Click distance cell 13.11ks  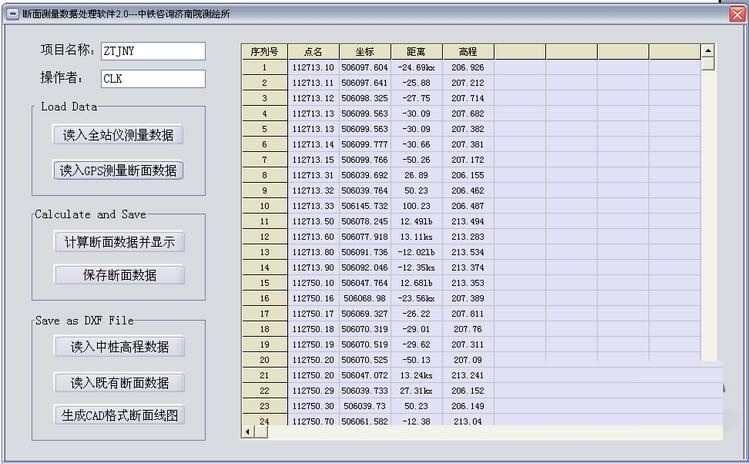tap(417, 237)
